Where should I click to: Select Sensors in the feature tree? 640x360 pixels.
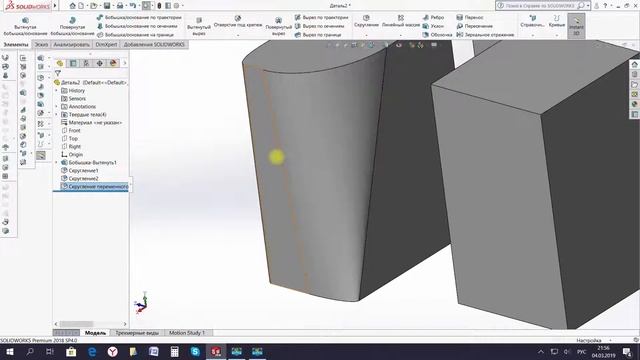click(77, 99)
